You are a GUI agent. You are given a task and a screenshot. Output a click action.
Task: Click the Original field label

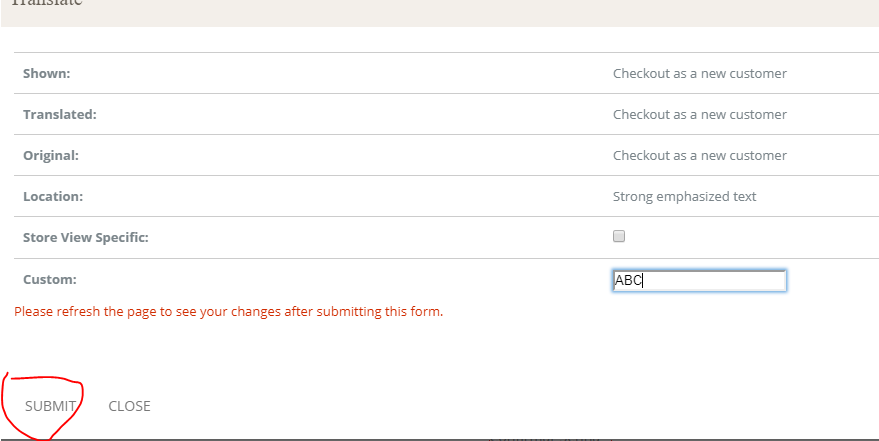point(50,156)
